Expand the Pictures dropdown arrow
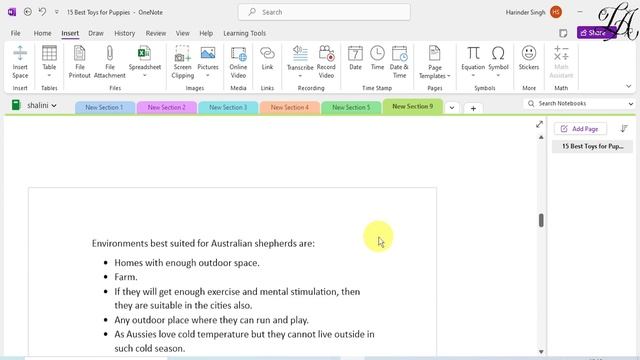Screen dimensions: 640x360 208,76
